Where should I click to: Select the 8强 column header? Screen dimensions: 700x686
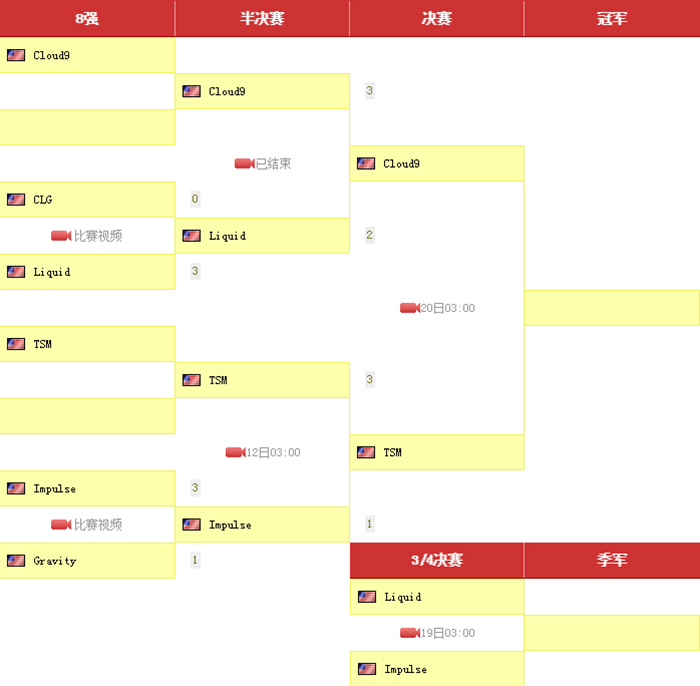[x=87, y=19]
